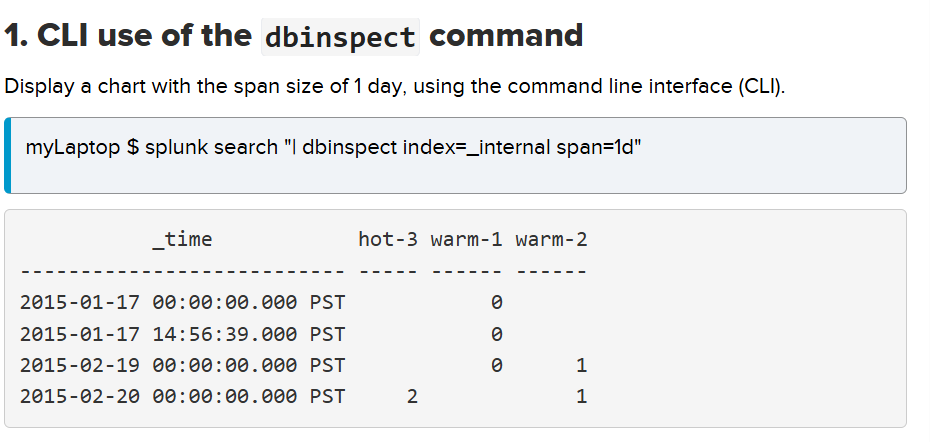Click the warm-2 column header
937x442 pixels.
click(x=551, y=239)
